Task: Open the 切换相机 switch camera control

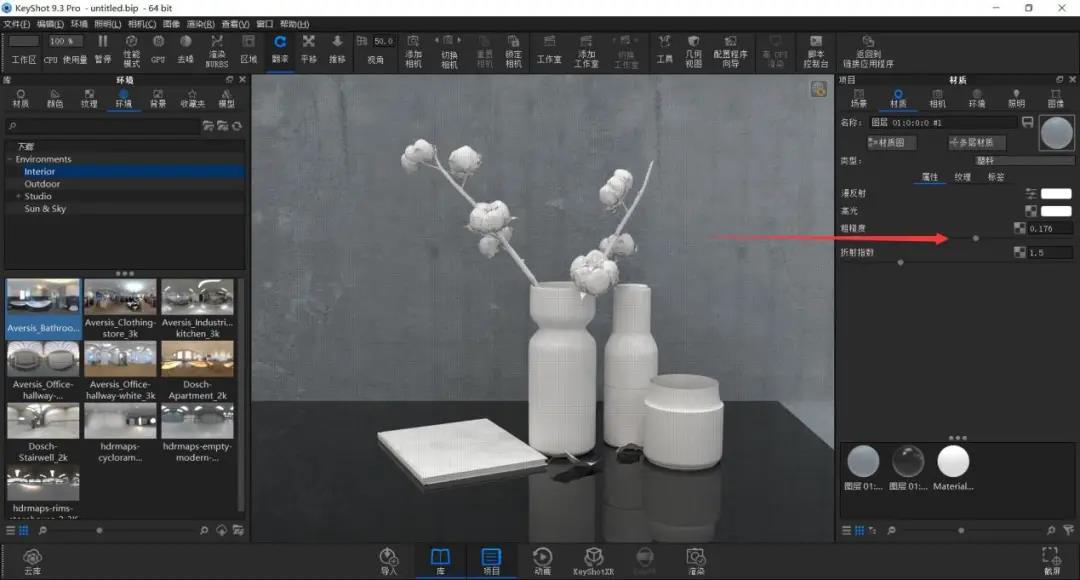Action: pyautogui.click(x=449, y=51)
